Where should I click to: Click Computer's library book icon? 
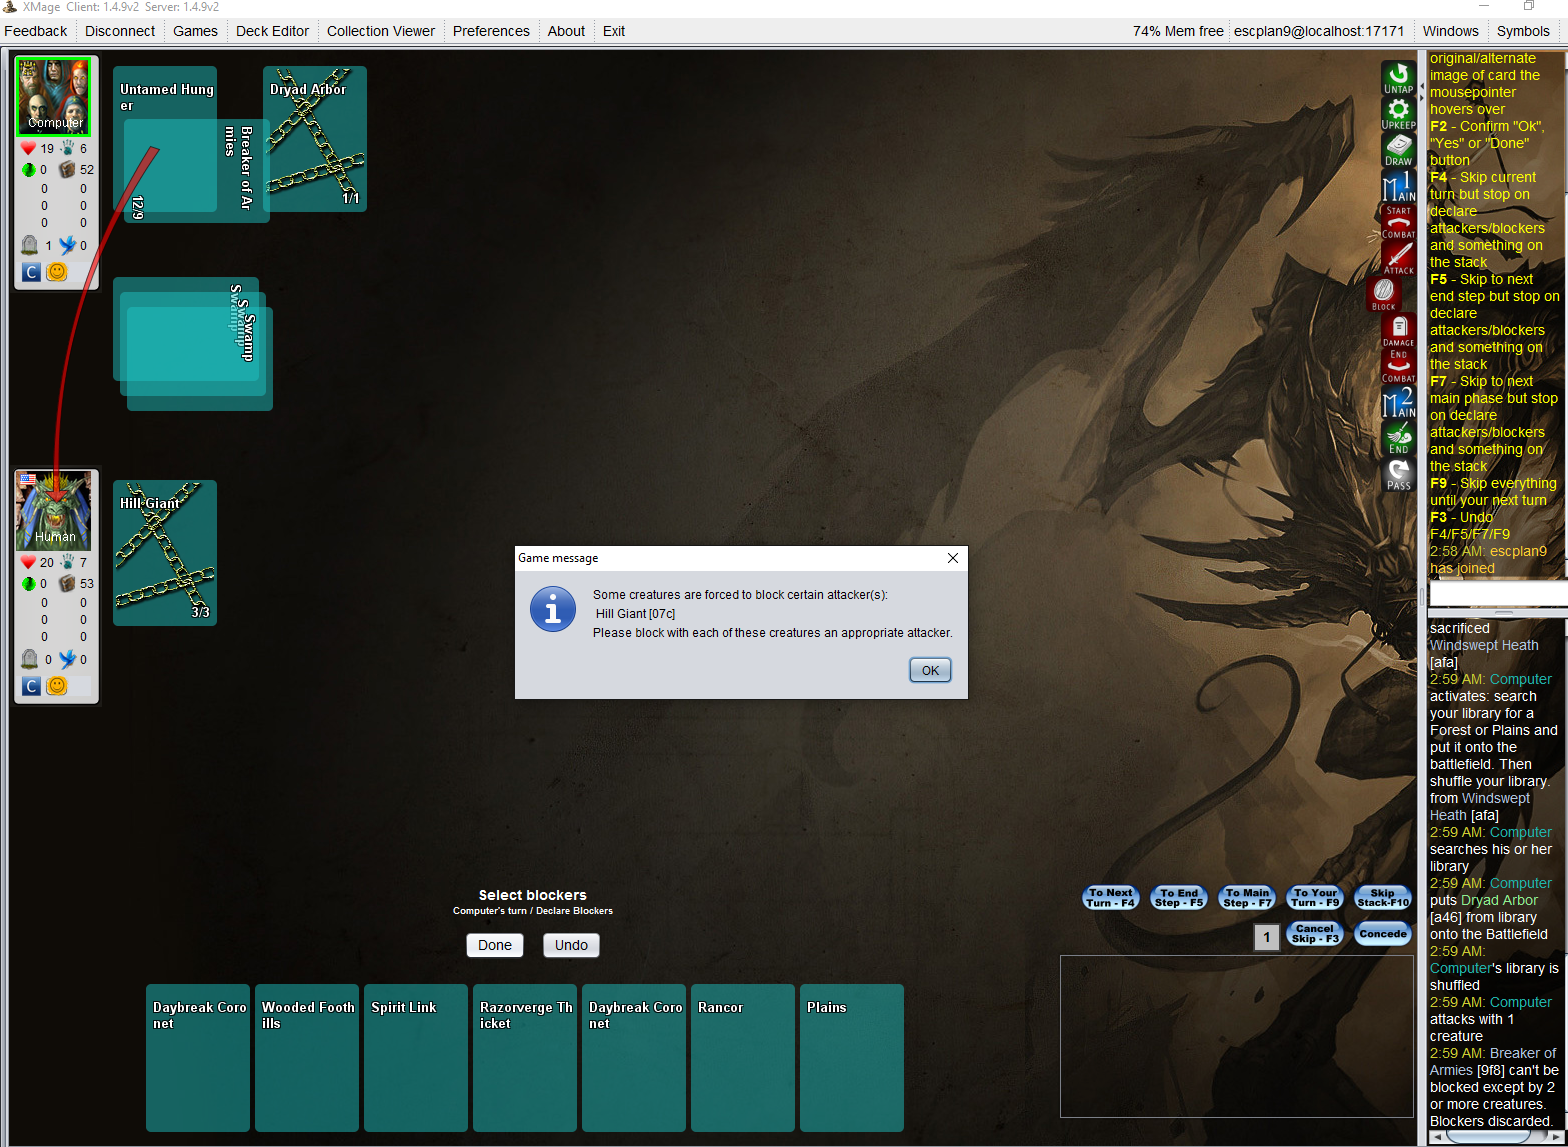click(67, 169)
